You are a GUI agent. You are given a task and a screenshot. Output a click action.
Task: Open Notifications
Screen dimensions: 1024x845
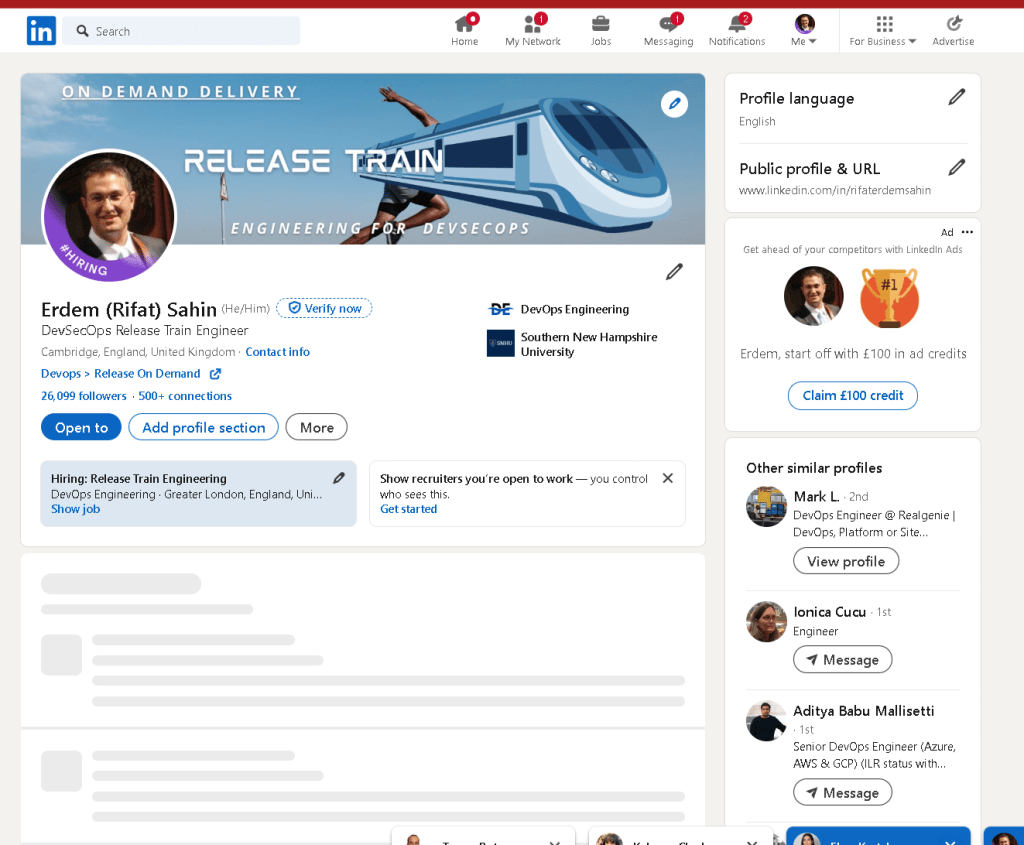[x=737, y=31]
